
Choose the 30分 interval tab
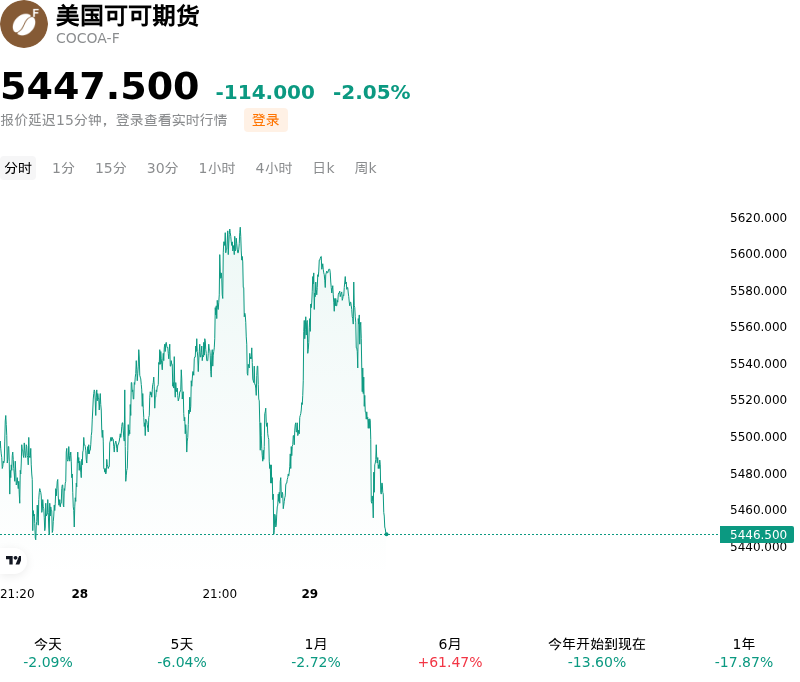click(162, 168)
